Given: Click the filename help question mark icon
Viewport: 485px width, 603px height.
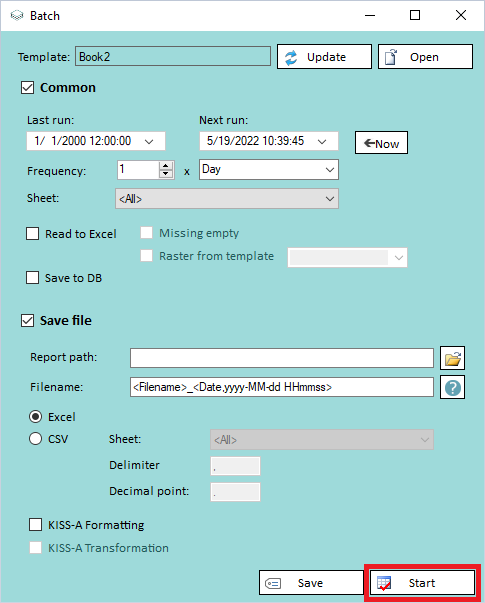Looking at the screenshot, I should tap(452, 387).
